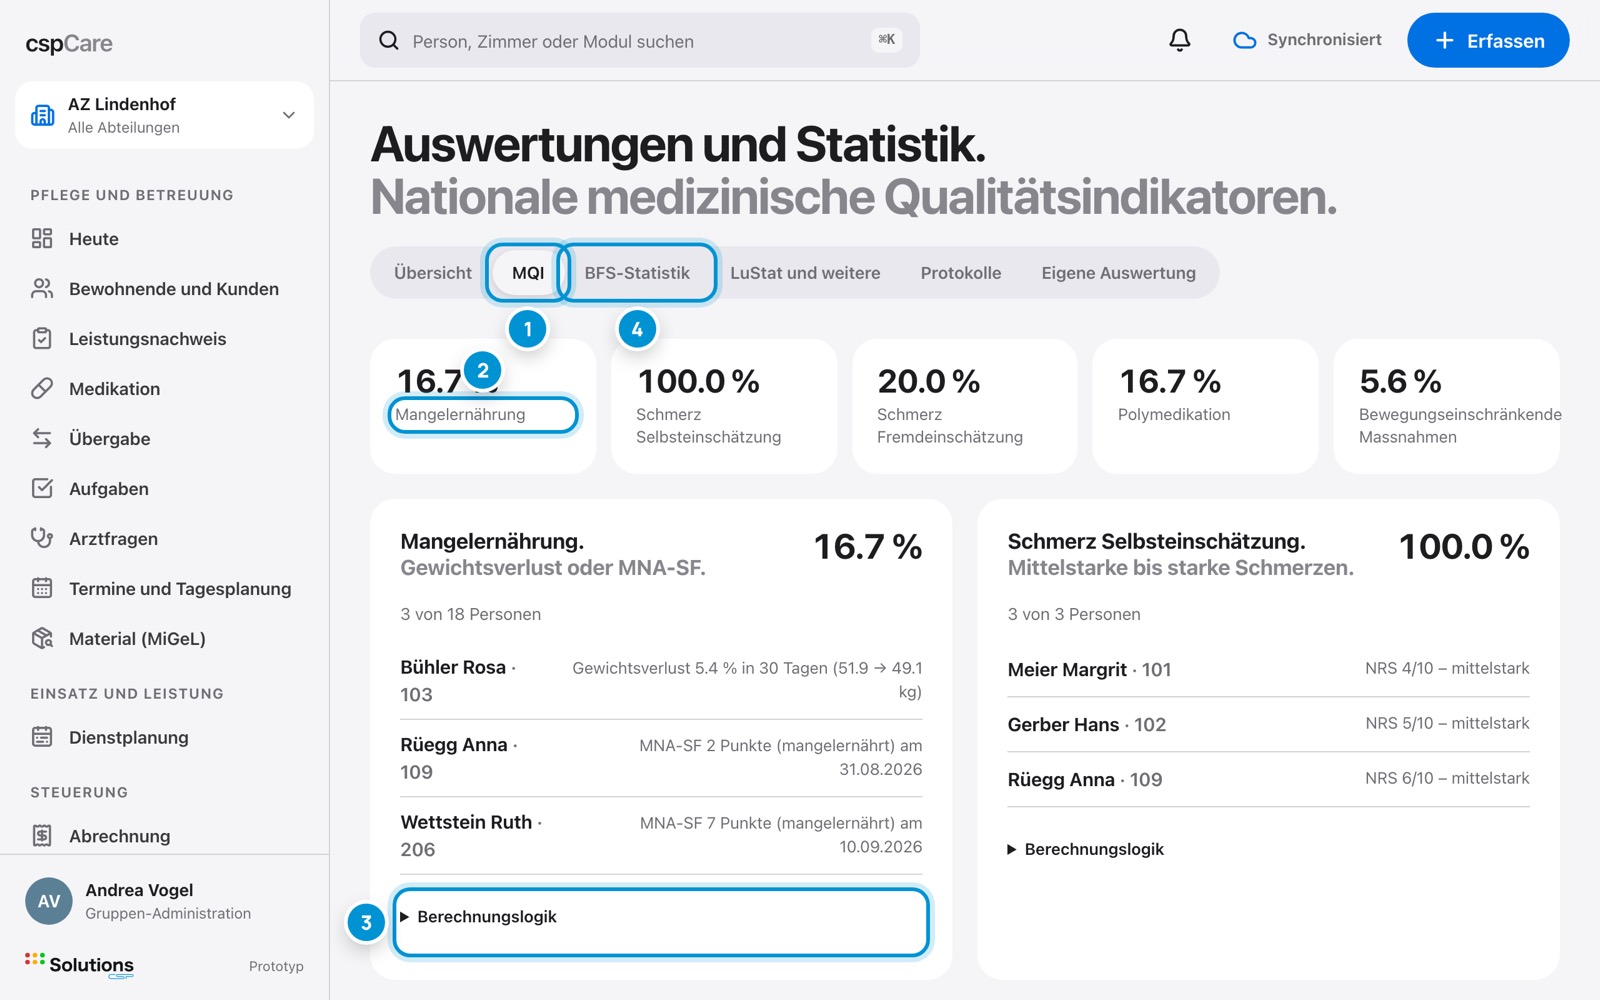The width and height of the screenshot is (1600, 1000).
Task: Expand Berechnungslogik under Schmerz Selbsteinschätzung
Action: [x=1086, y=849]
